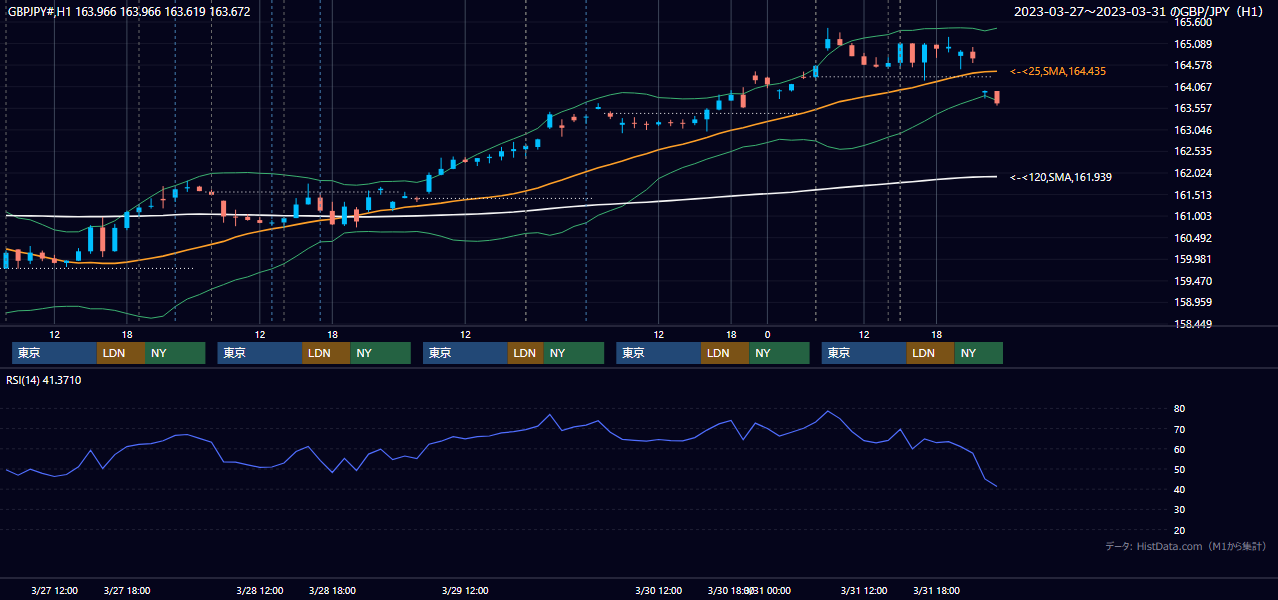Select the RSI(14) 41.3710 indicator label
This screenshot has height=600, width=1278.
pyautogui.click(x=44, y=380)
